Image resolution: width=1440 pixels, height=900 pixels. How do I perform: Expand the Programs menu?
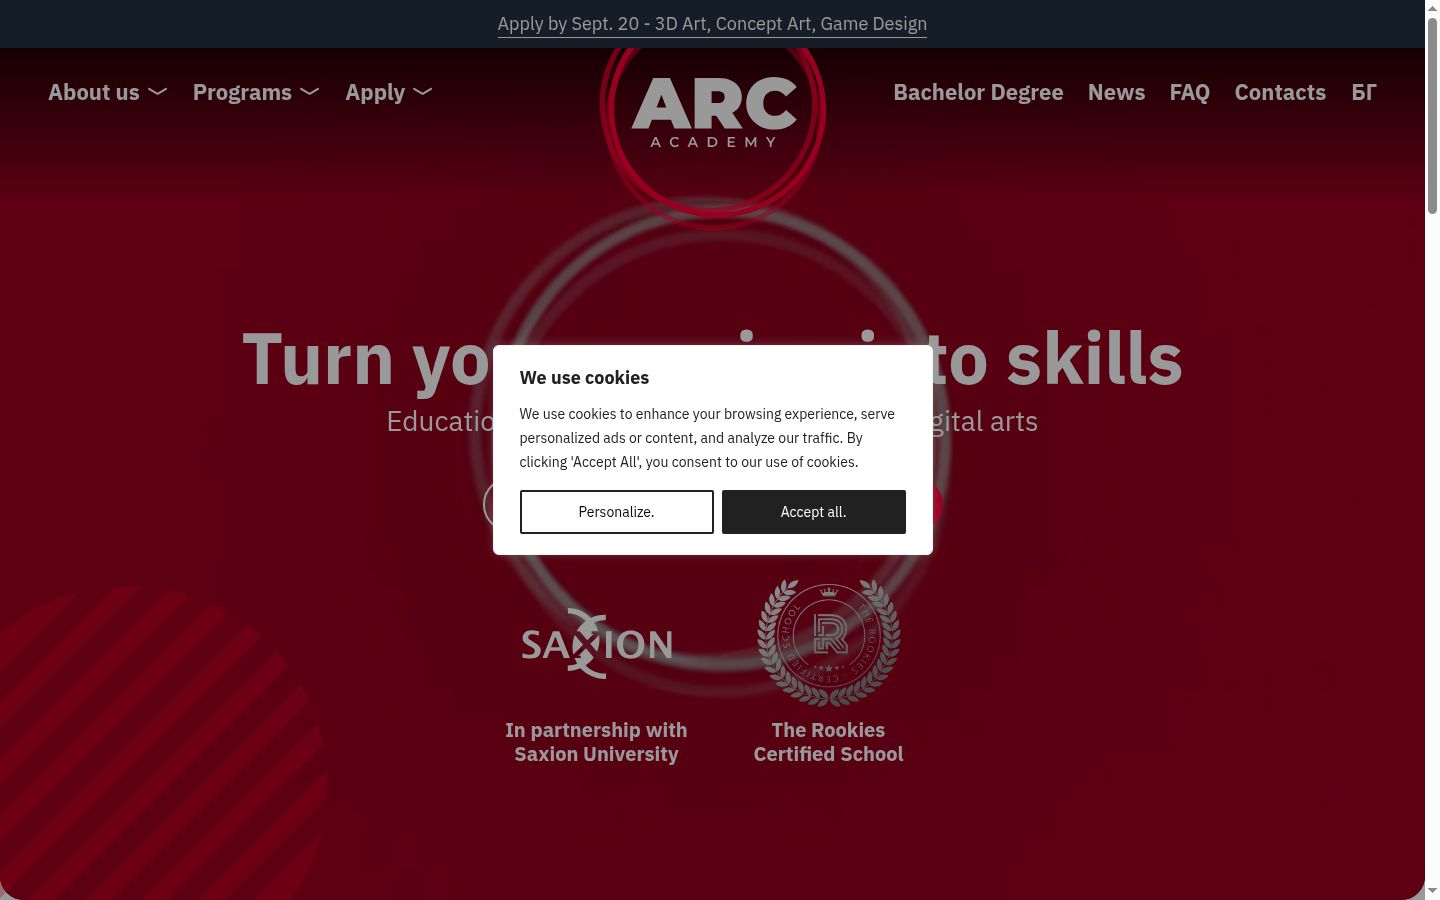coord(256,92)
